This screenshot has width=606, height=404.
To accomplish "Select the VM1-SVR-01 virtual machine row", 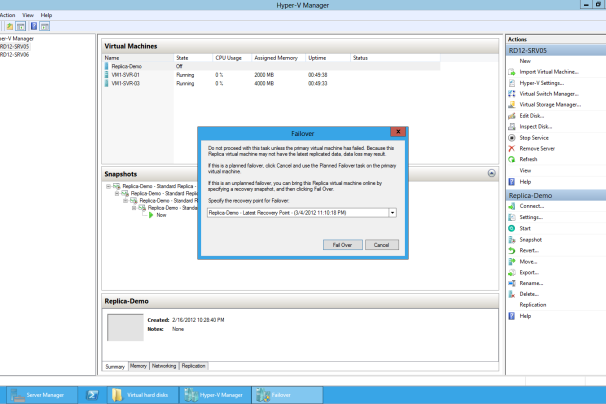I will 272,75.
